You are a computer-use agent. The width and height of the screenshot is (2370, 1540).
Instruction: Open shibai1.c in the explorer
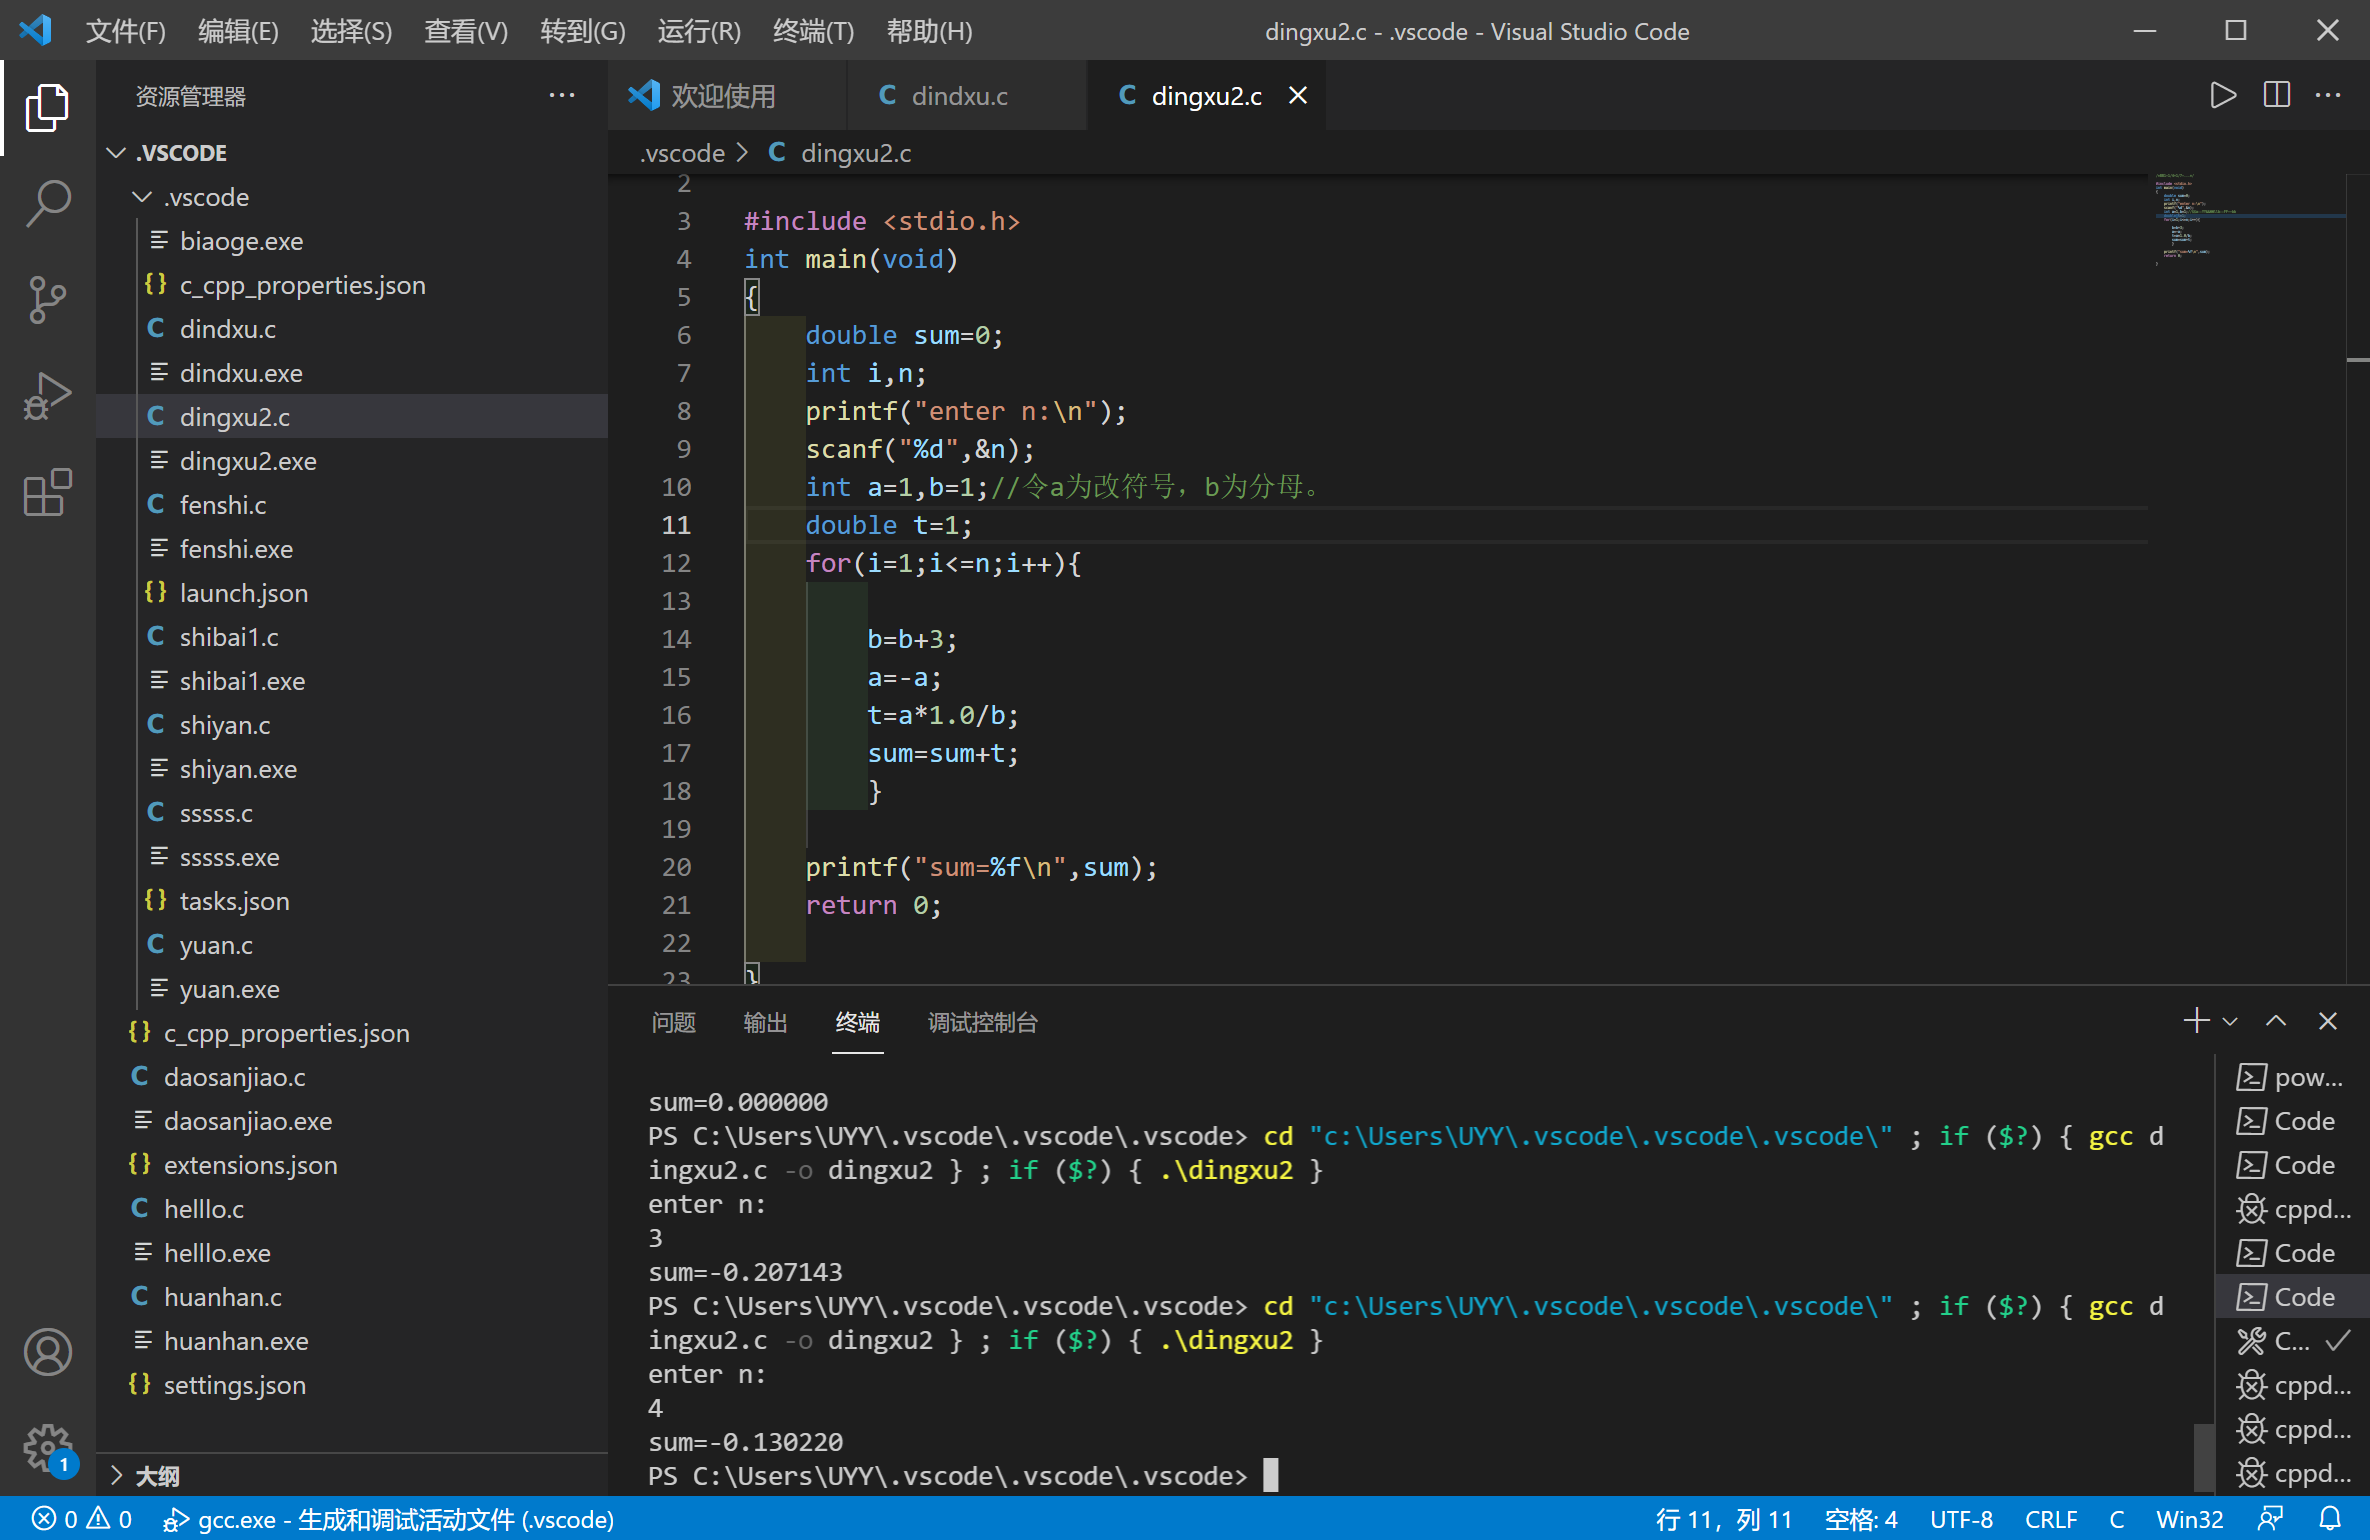352,637
